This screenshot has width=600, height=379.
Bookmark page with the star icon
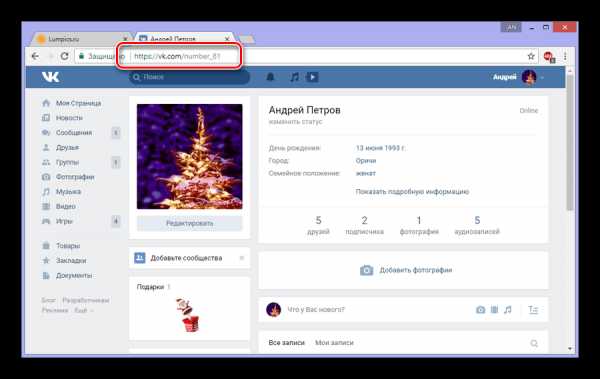pos(531,56)
